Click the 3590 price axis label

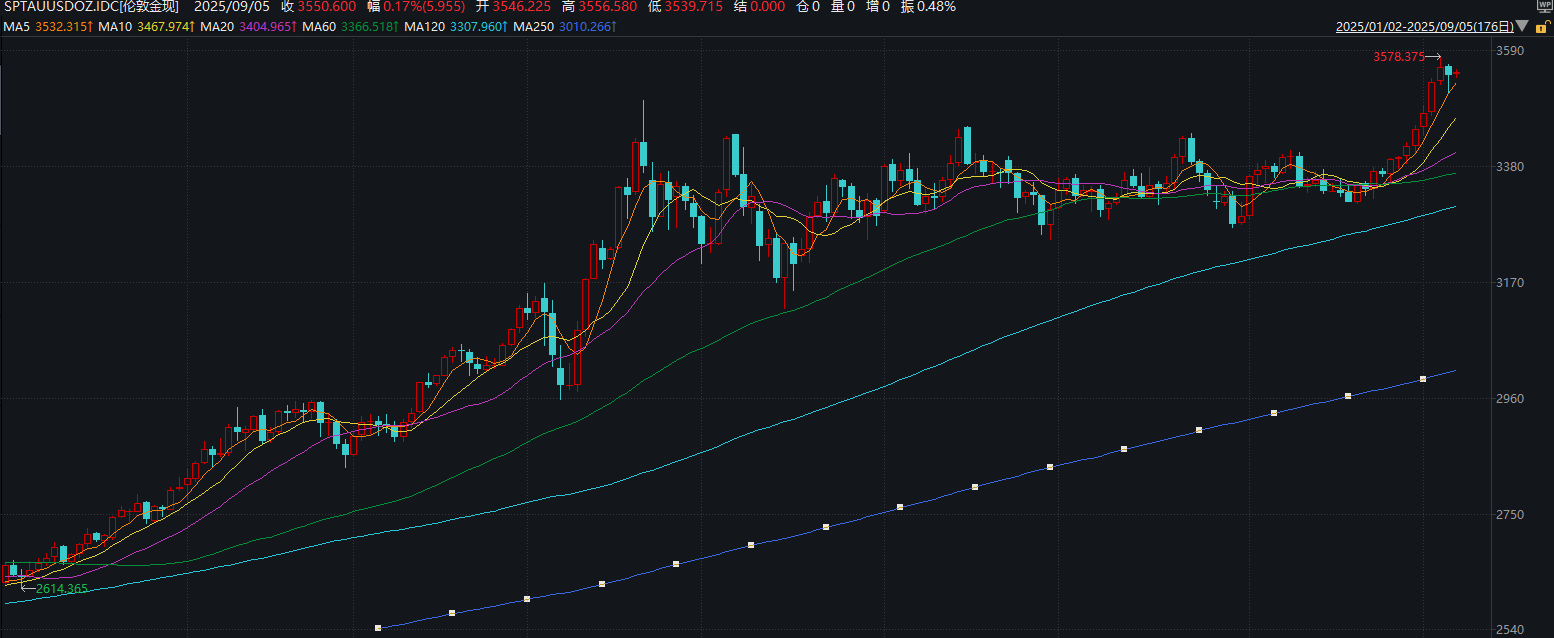pos(1510,50)
